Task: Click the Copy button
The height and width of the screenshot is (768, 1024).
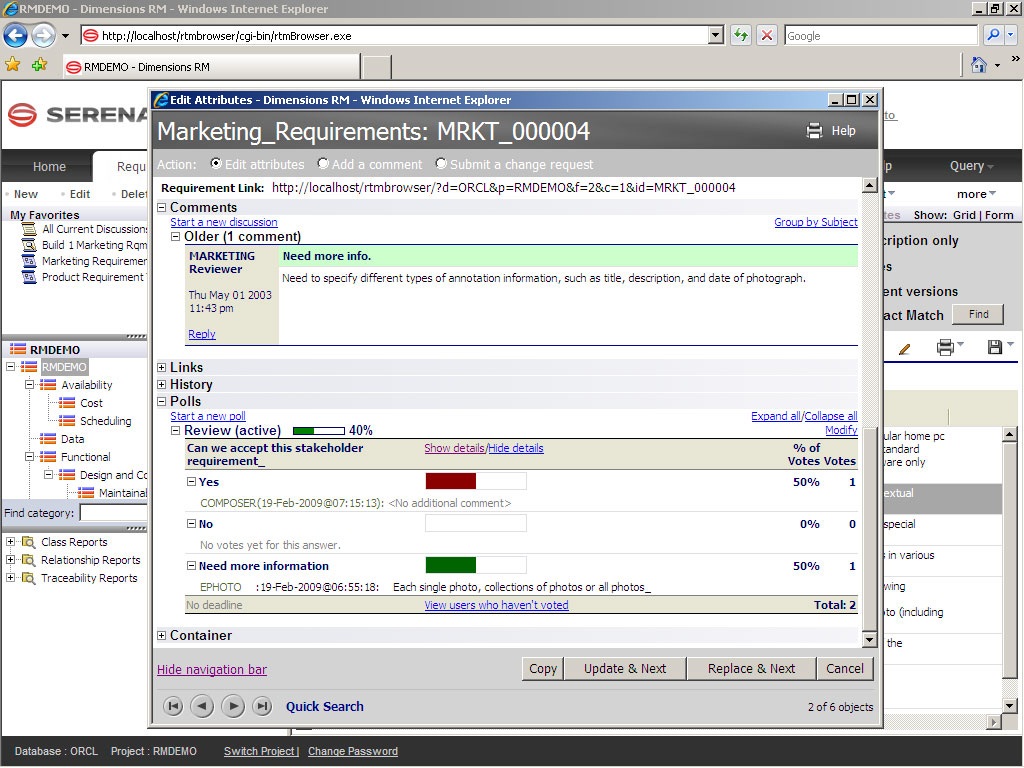Action: [543, 669]
